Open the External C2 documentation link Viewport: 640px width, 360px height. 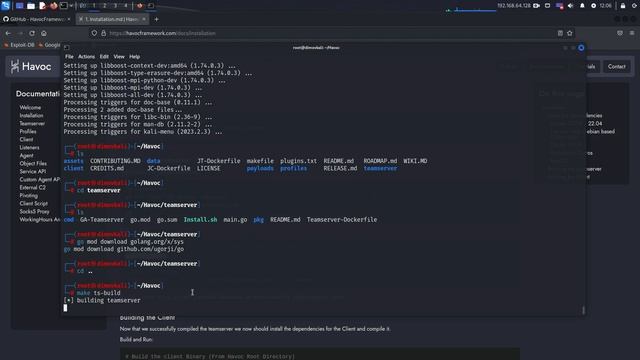tap(33, 187)
